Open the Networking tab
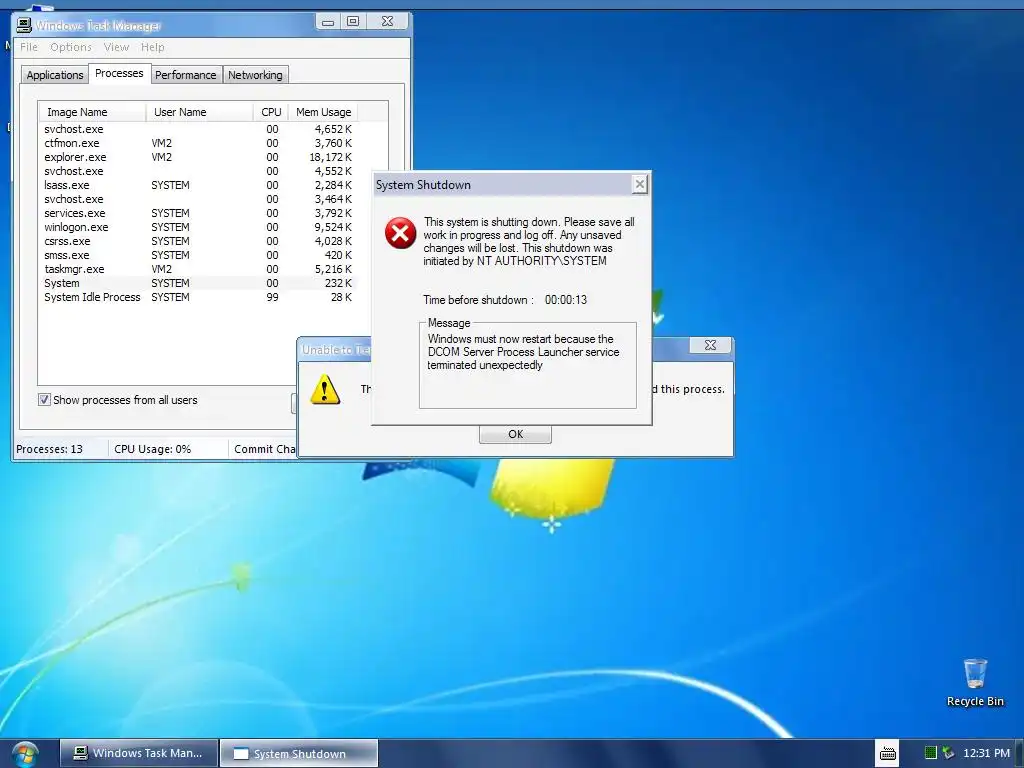 coord(255,75)
